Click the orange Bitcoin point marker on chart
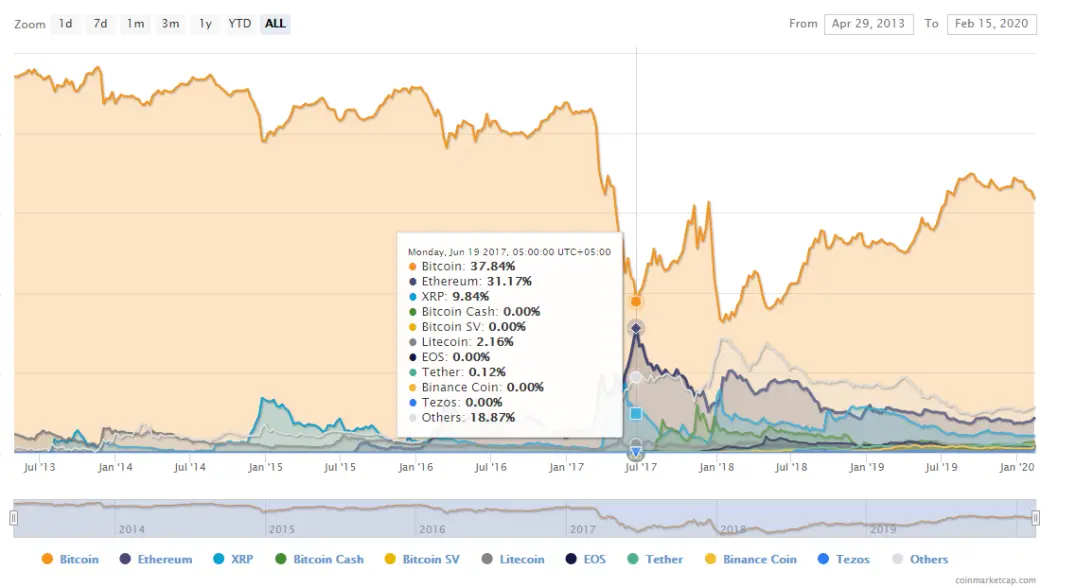1076x587 pixels. [x=636, y=301]
